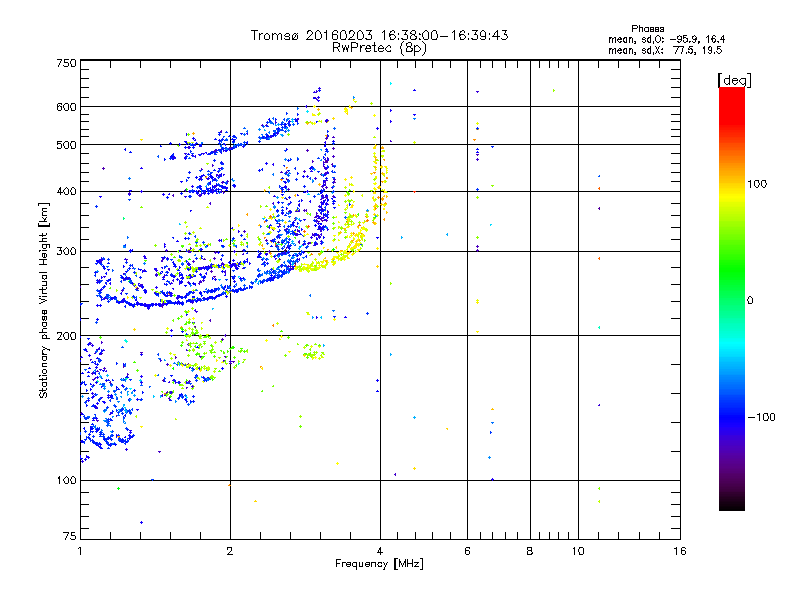Image resolution: width=800 pixels, height=600 pixels.
Task: Click the y-axis label "600"
Action: click(x=67, y=107)
